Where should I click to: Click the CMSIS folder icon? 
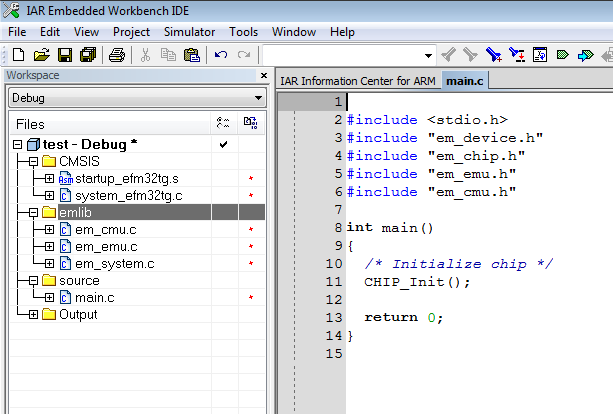point(49,161)
